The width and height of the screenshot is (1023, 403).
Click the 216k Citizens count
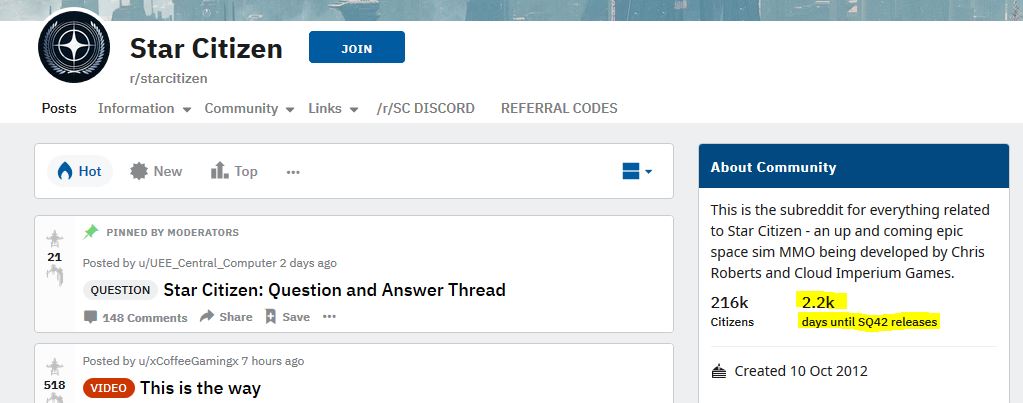point(732,311)
